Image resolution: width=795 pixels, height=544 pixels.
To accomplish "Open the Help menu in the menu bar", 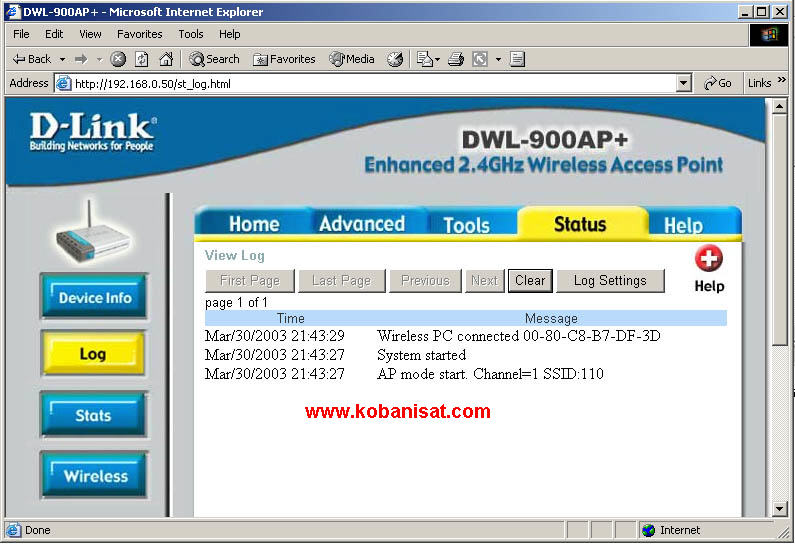I will tap(229, 34).
